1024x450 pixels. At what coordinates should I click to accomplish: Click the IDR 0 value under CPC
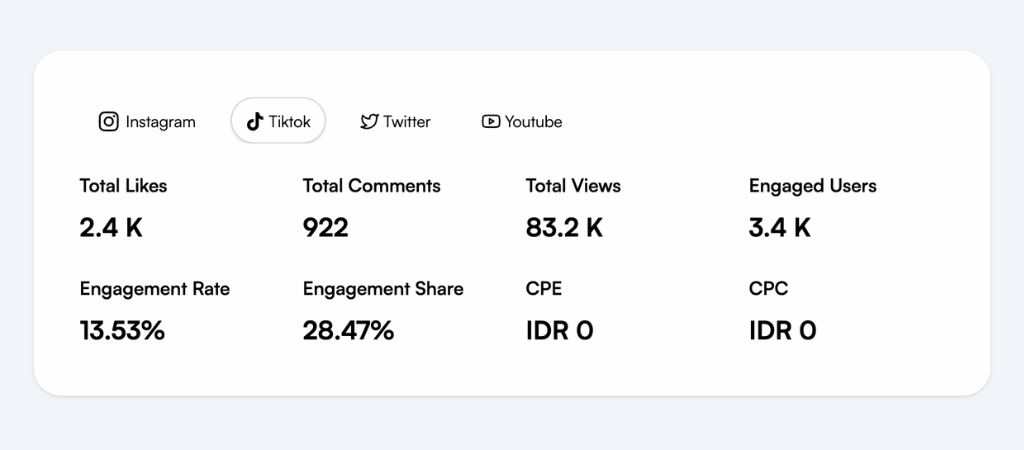click(782, 330)
